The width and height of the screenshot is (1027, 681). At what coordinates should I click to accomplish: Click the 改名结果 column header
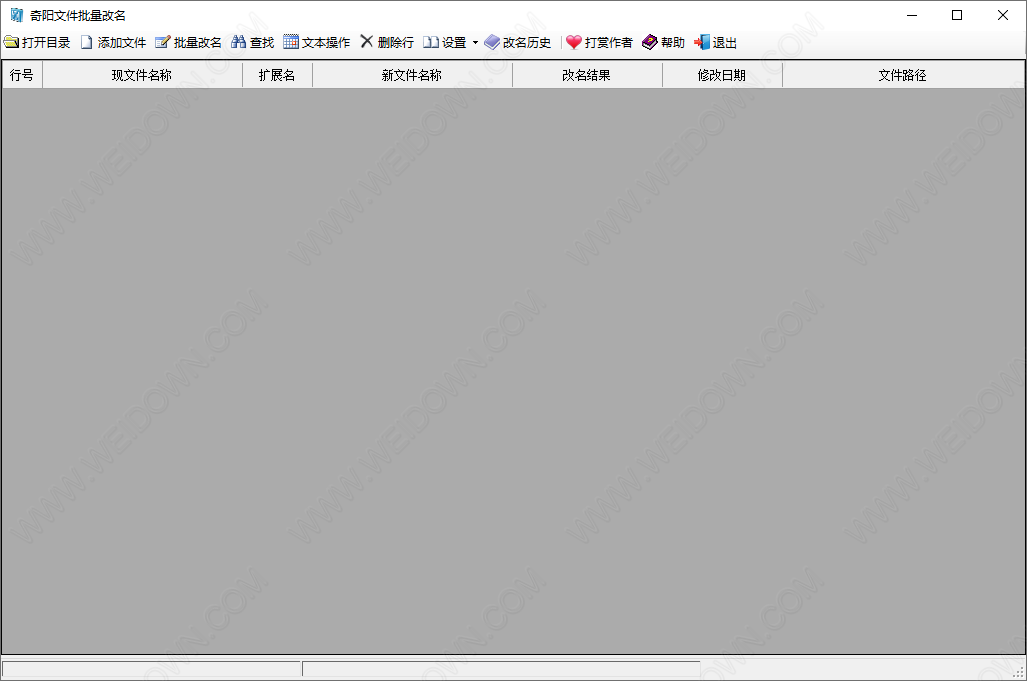point(587,75)
